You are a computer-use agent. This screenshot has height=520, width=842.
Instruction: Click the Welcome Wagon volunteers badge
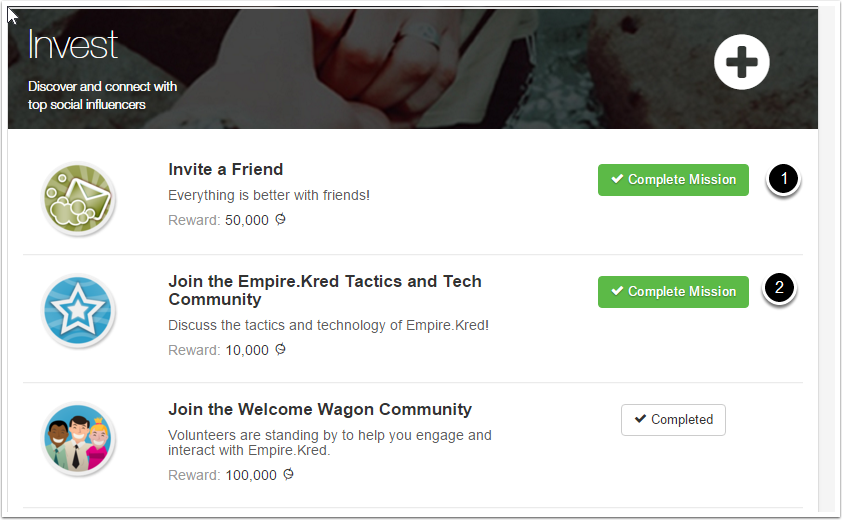tap(80, 439)
